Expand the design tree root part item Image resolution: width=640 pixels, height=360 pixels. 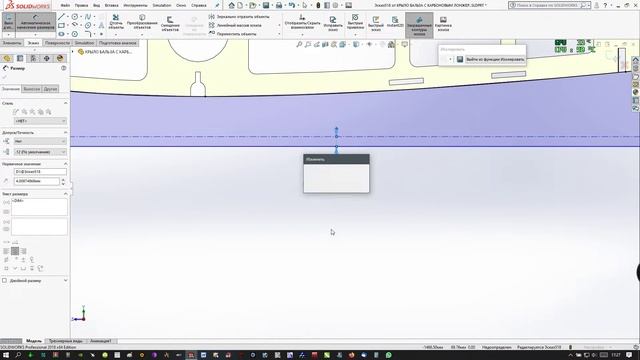pyautogui.click(x=73, y=52)
